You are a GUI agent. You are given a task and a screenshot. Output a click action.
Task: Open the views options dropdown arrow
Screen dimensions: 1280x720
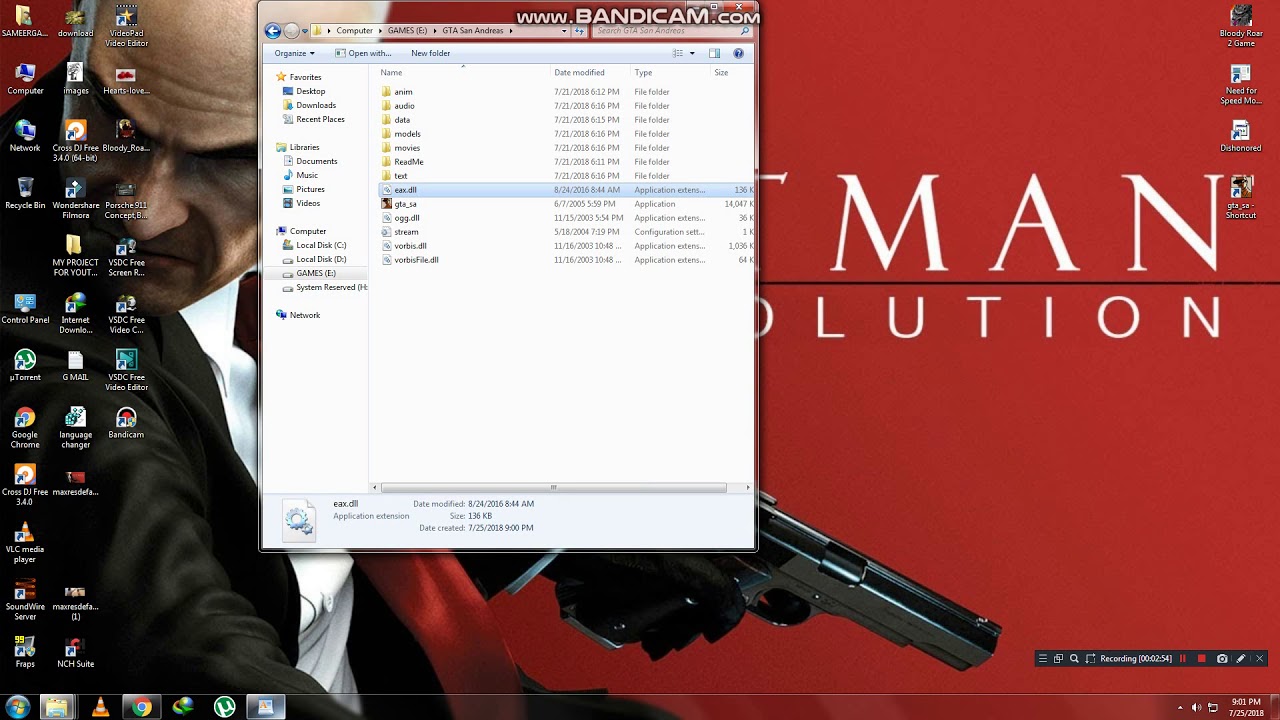point(692,53)
